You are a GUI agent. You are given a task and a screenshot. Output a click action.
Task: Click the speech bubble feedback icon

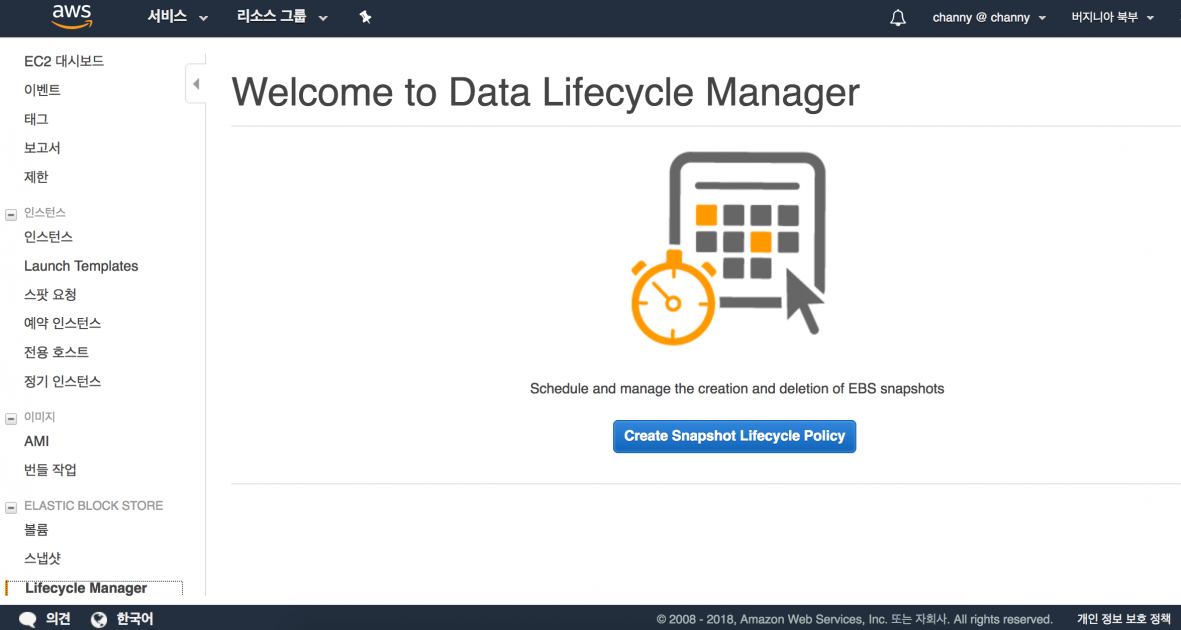28,619
